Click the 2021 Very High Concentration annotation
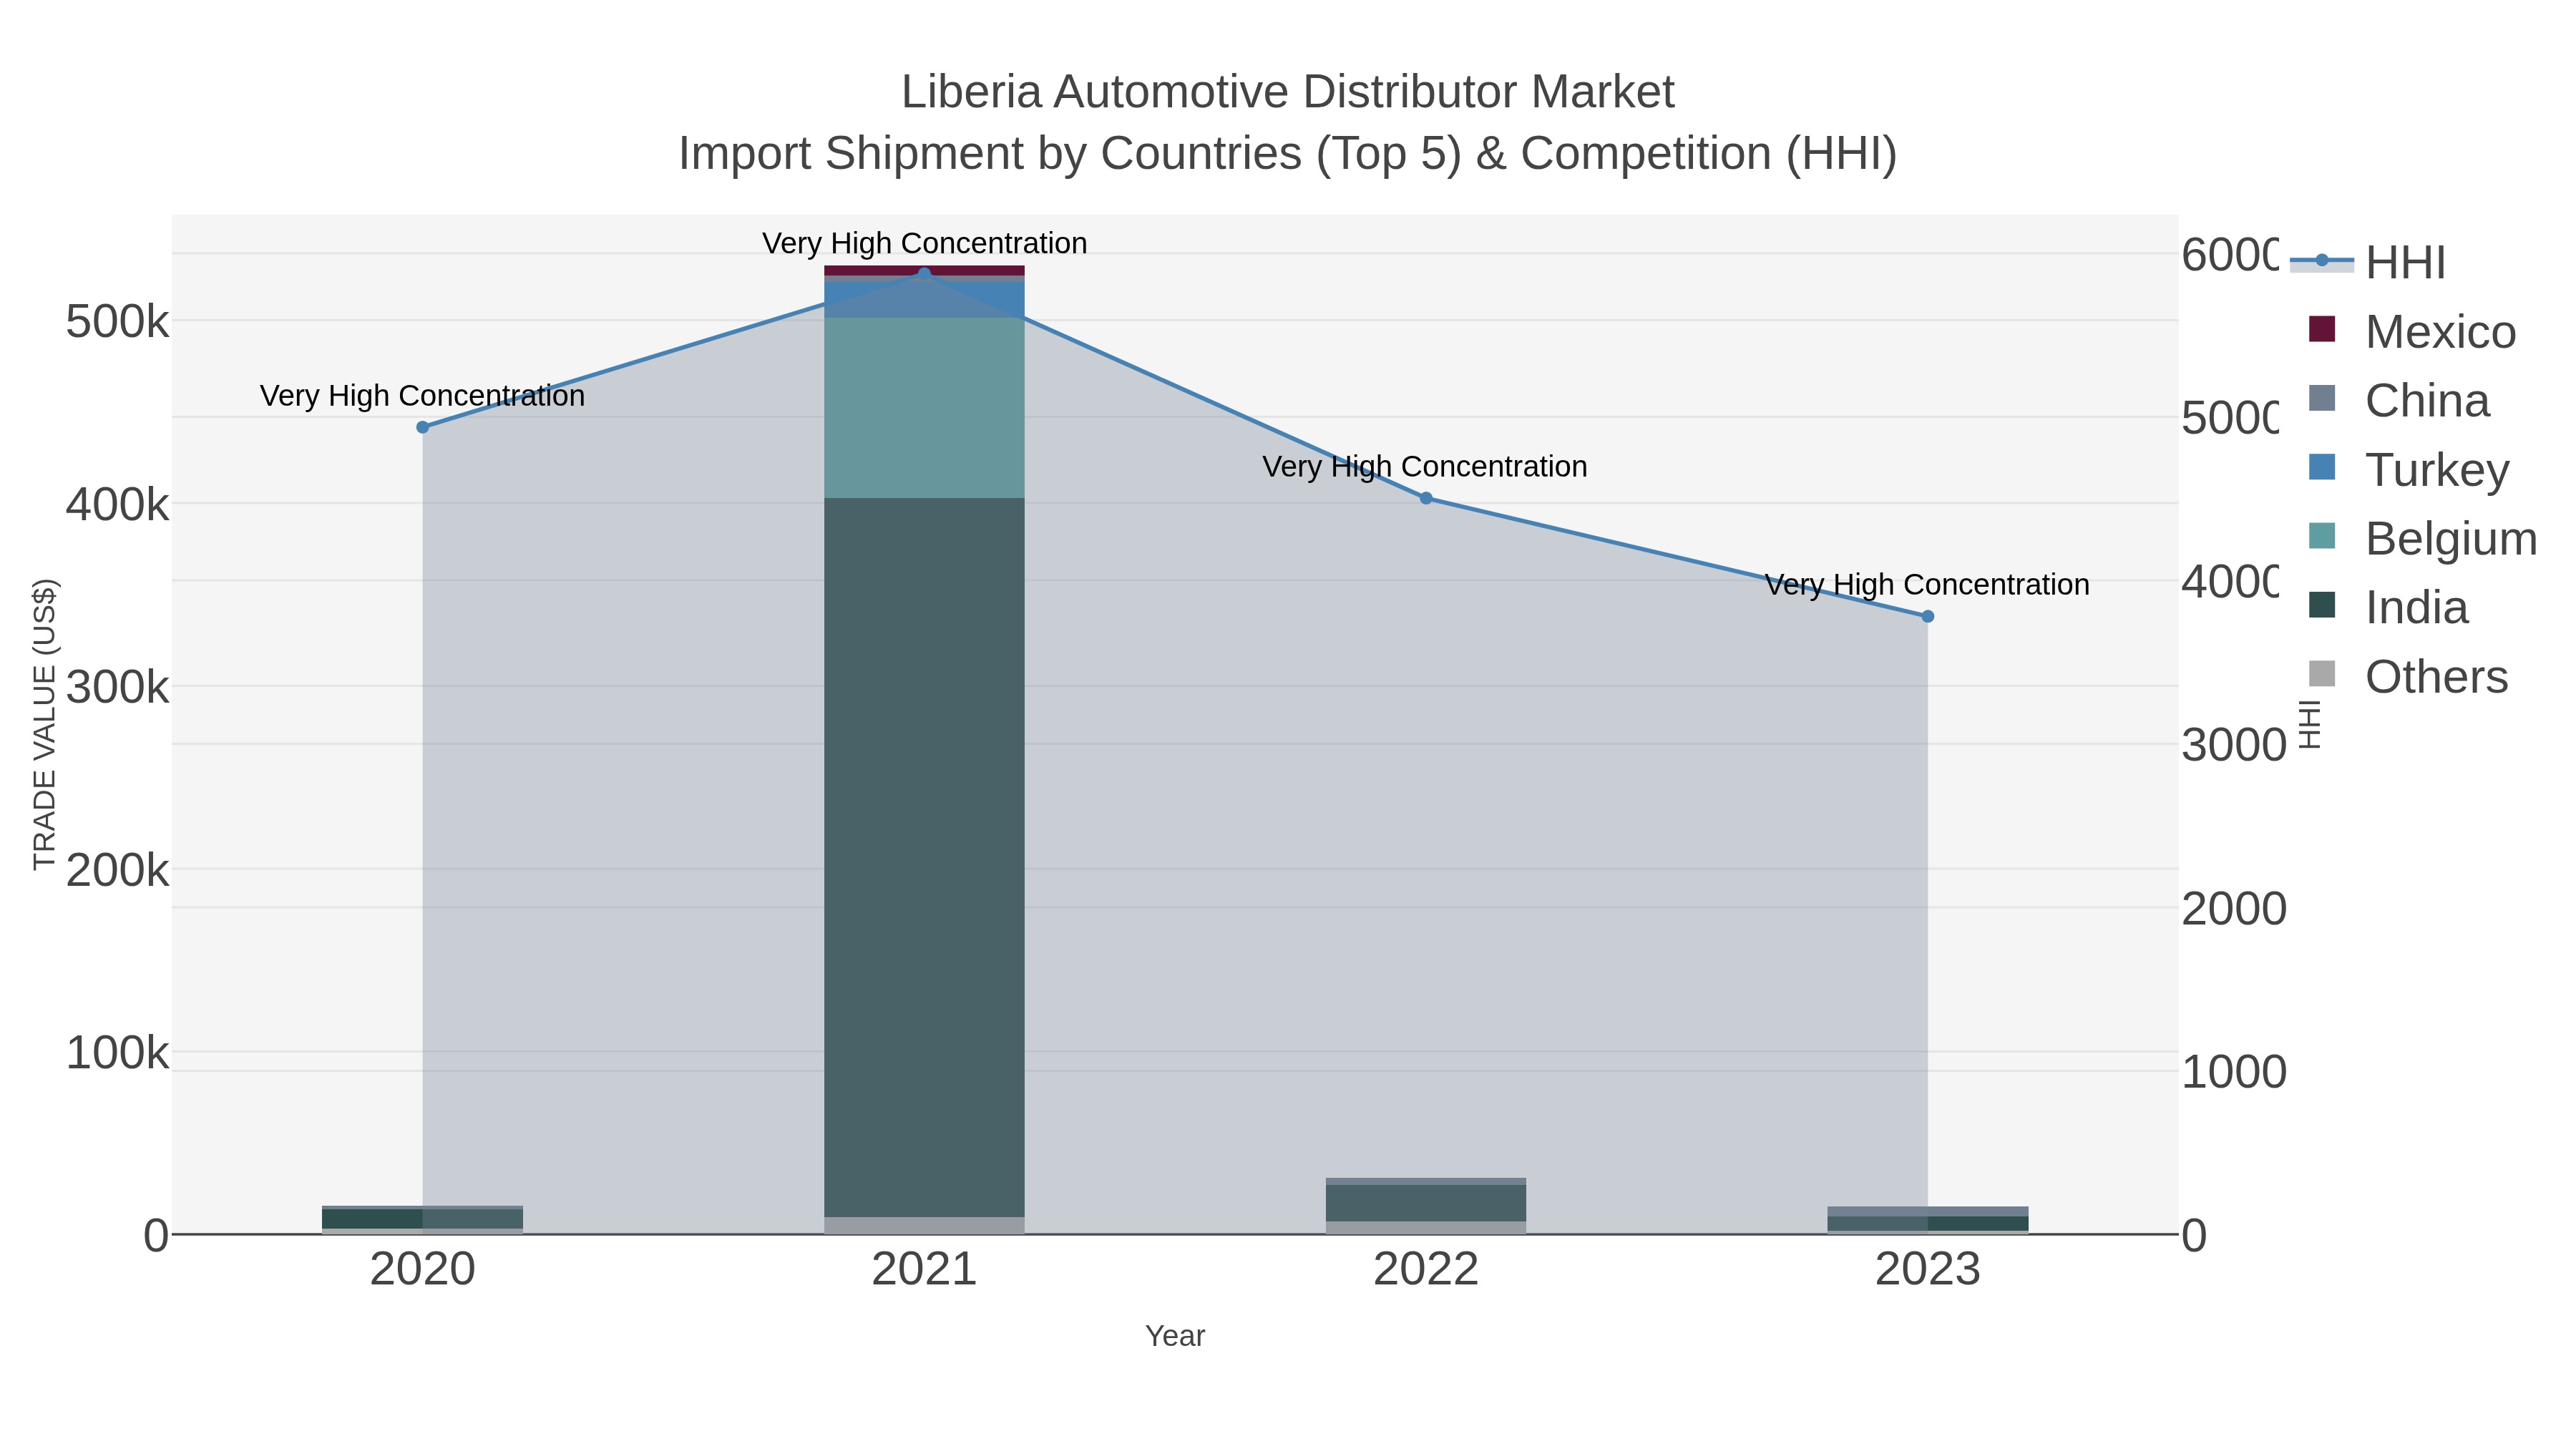The height and width of the screenshot is (1449, 2576). tap(924, 243)
